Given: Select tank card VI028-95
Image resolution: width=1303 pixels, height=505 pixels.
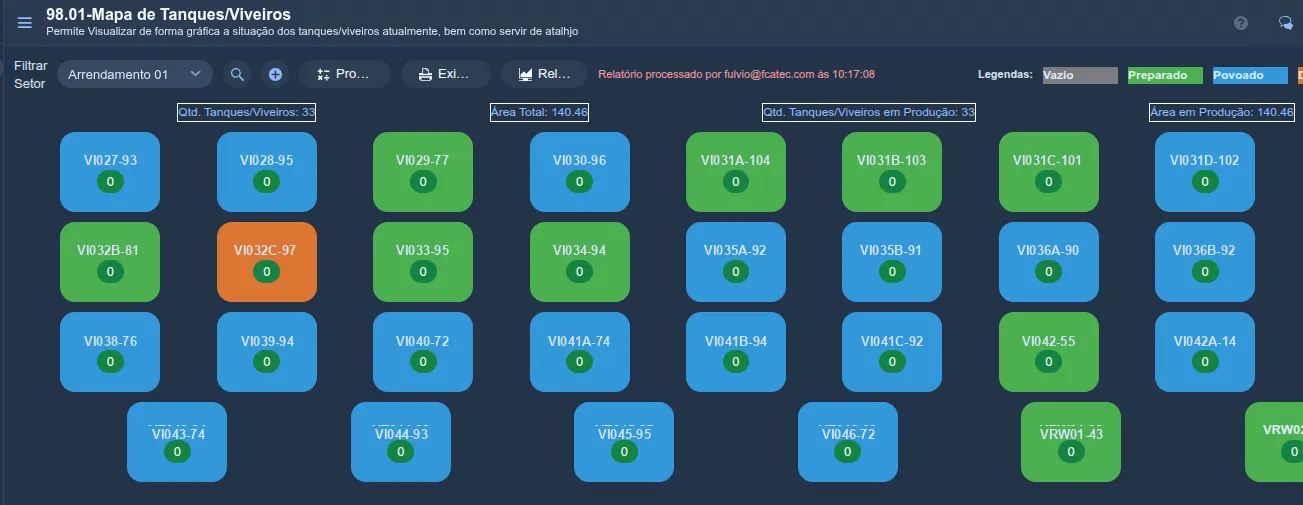Looking at the screenshot, I should coord(267,172).
